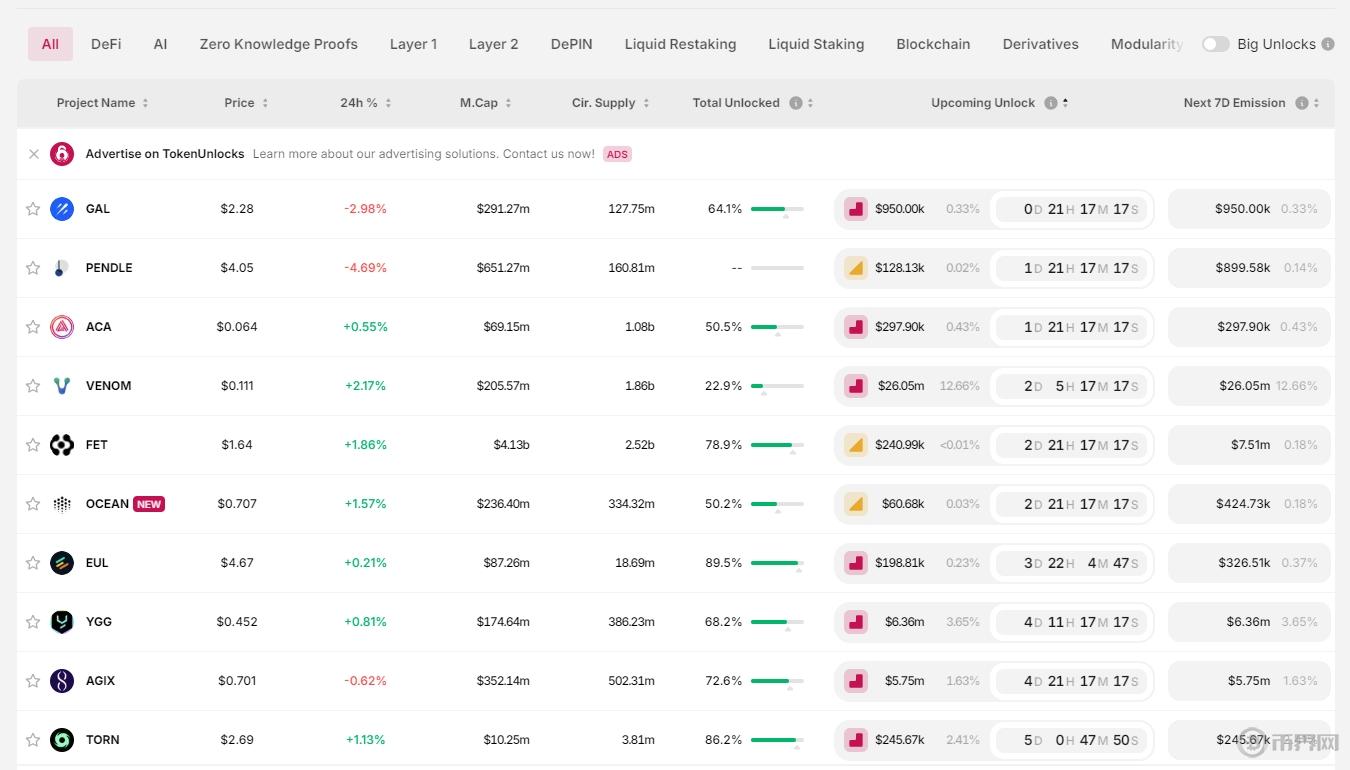Filter by Zero Knowledge Proofs
1350x770 pixels.
point(278,44)
